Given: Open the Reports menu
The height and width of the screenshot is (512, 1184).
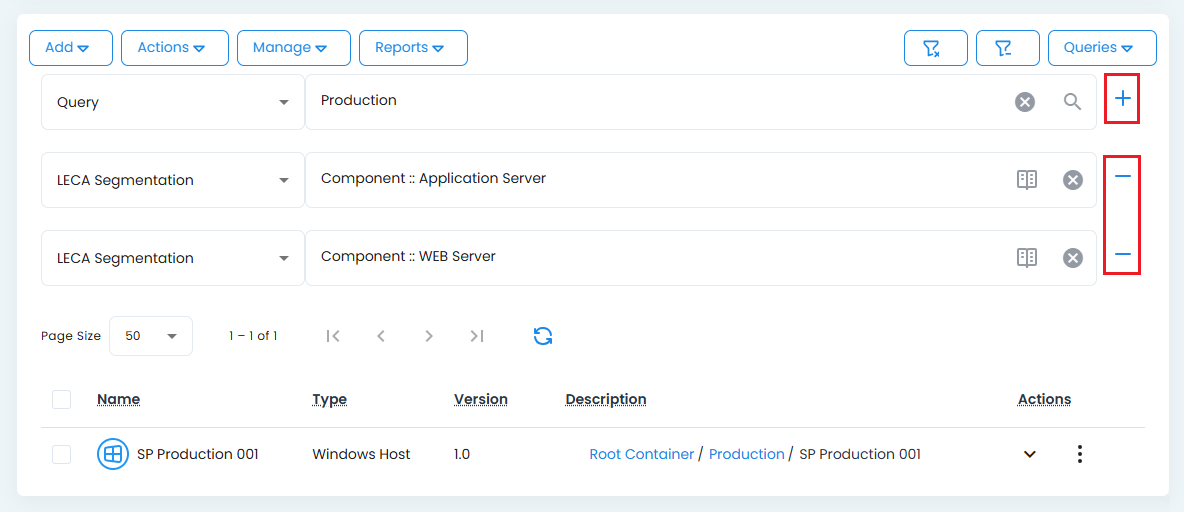Looking at the screenshot, I should [x=412, y=48].
